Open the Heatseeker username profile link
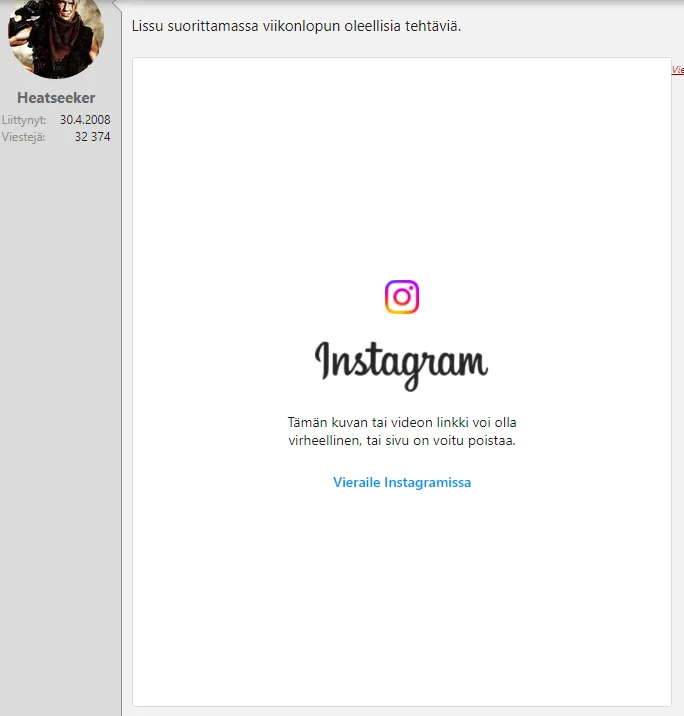This screenshot has height=716, width=684. 56,98
